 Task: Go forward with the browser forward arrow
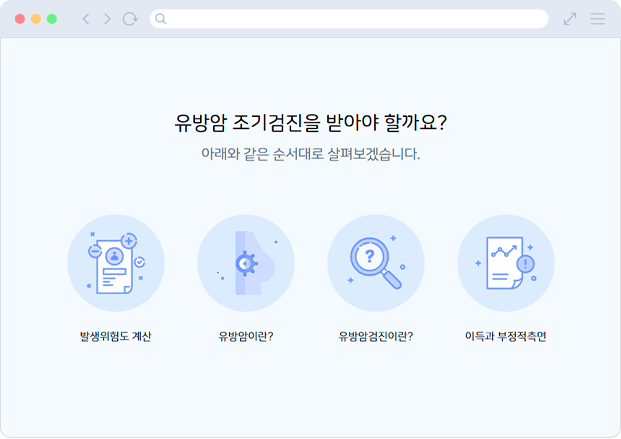pyautogui.click(x=107, y=19)
